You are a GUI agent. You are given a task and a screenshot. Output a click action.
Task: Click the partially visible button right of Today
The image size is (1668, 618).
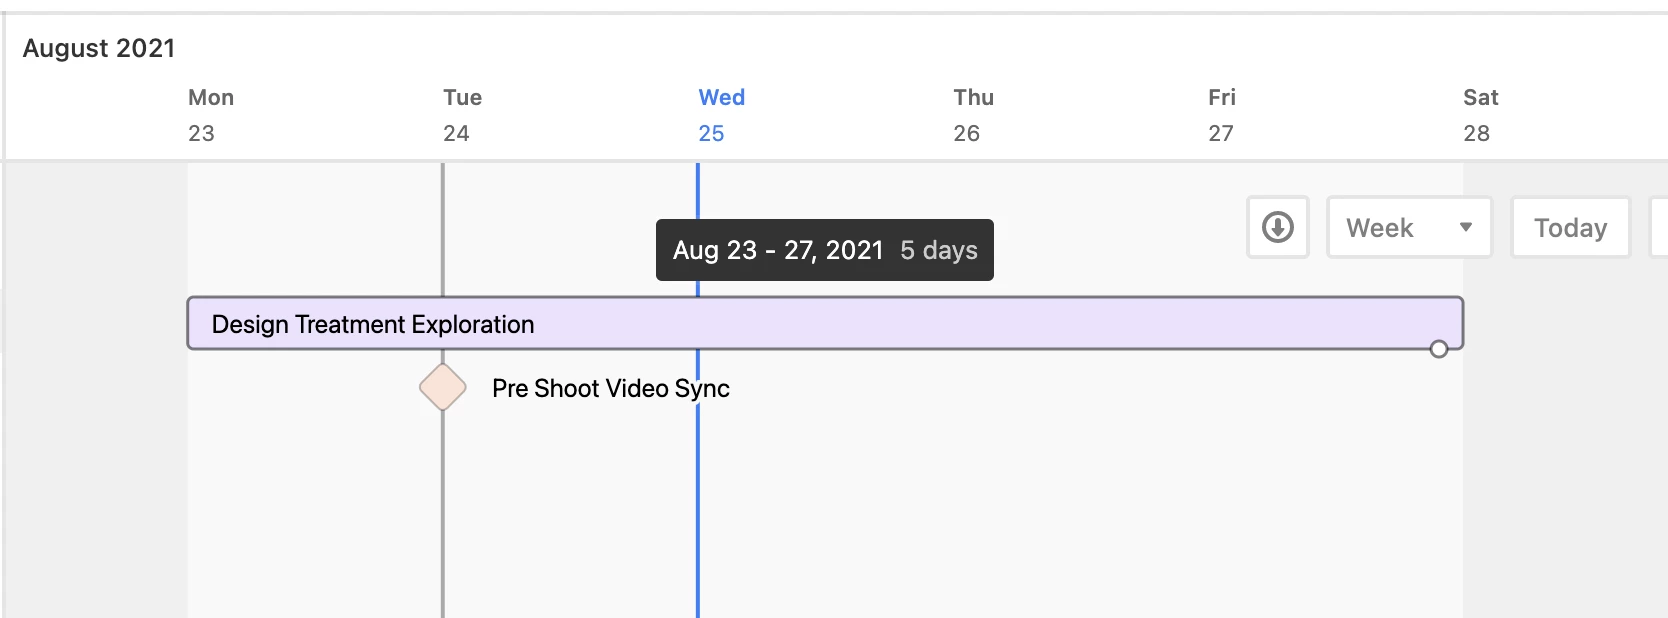pos(1659,227)
